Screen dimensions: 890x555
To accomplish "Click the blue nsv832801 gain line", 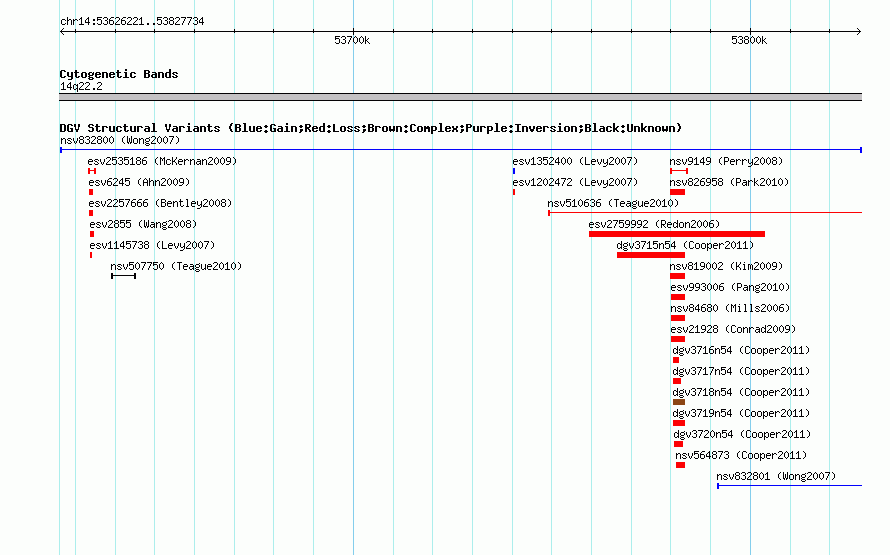I will 790,486.
